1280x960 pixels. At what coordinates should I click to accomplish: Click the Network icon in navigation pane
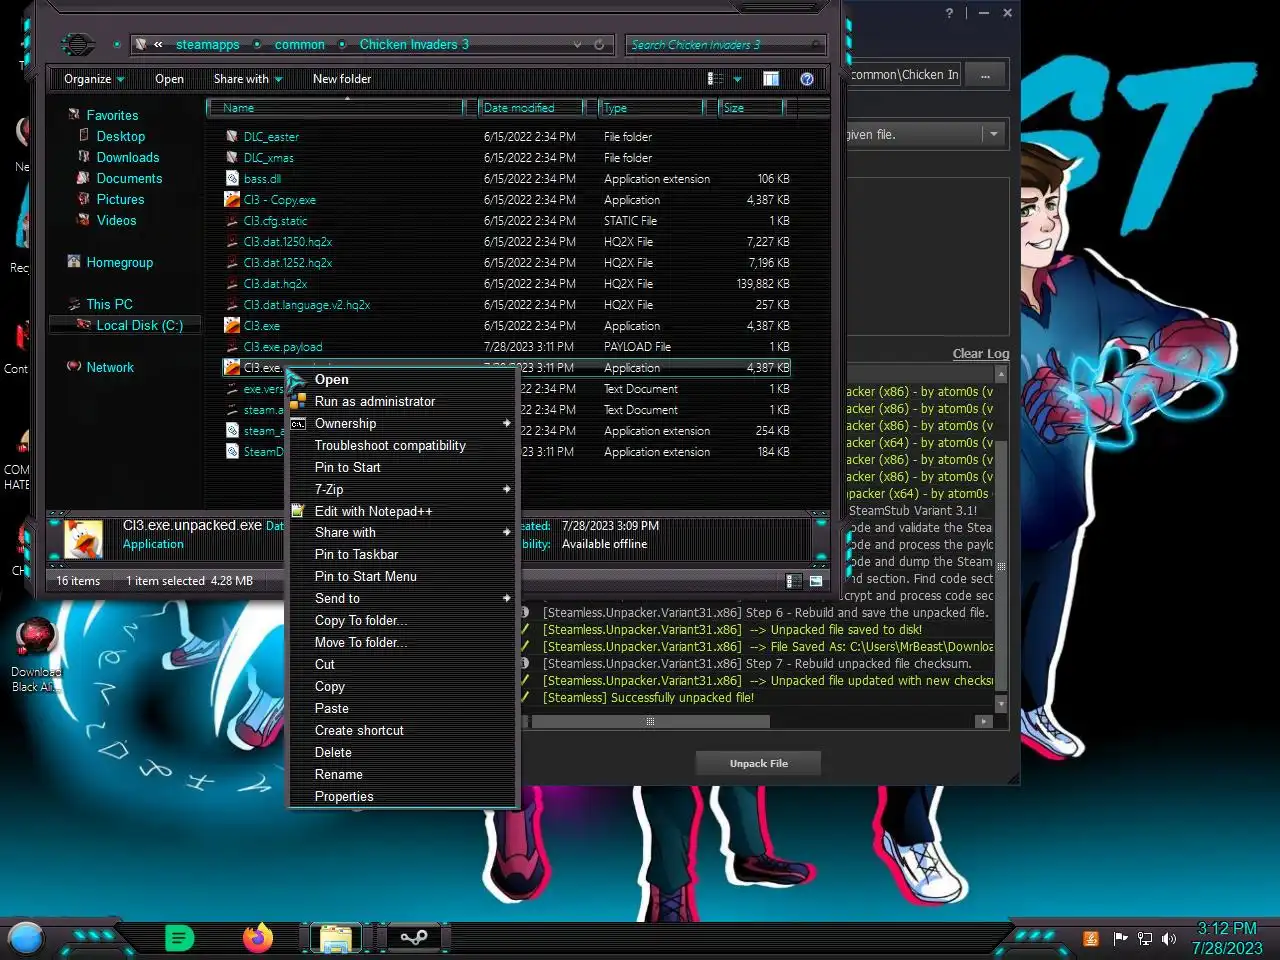click(74, 367)
